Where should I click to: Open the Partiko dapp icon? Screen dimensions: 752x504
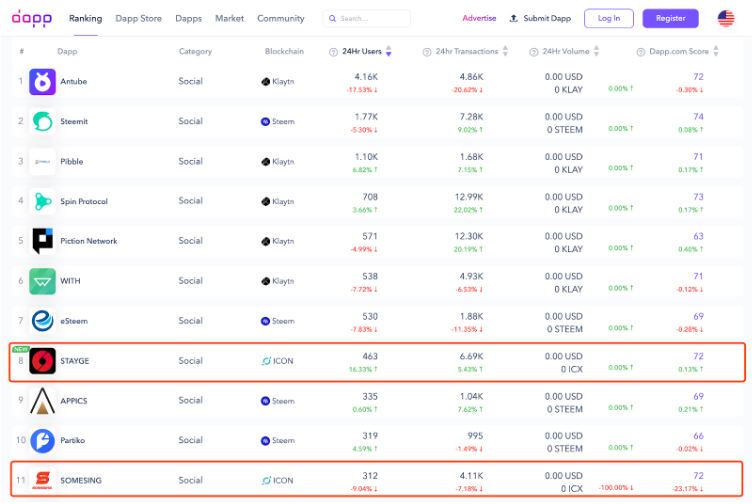point(42,441)
